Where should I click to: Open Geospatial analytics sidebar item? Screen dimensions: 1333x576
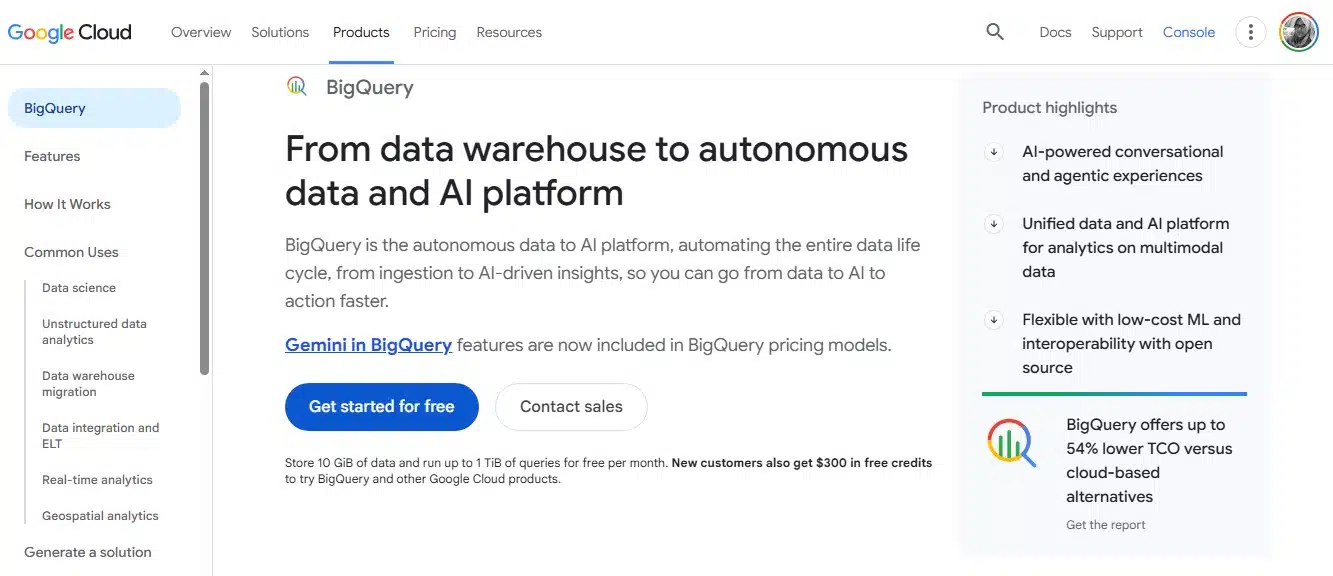(100, 516)
